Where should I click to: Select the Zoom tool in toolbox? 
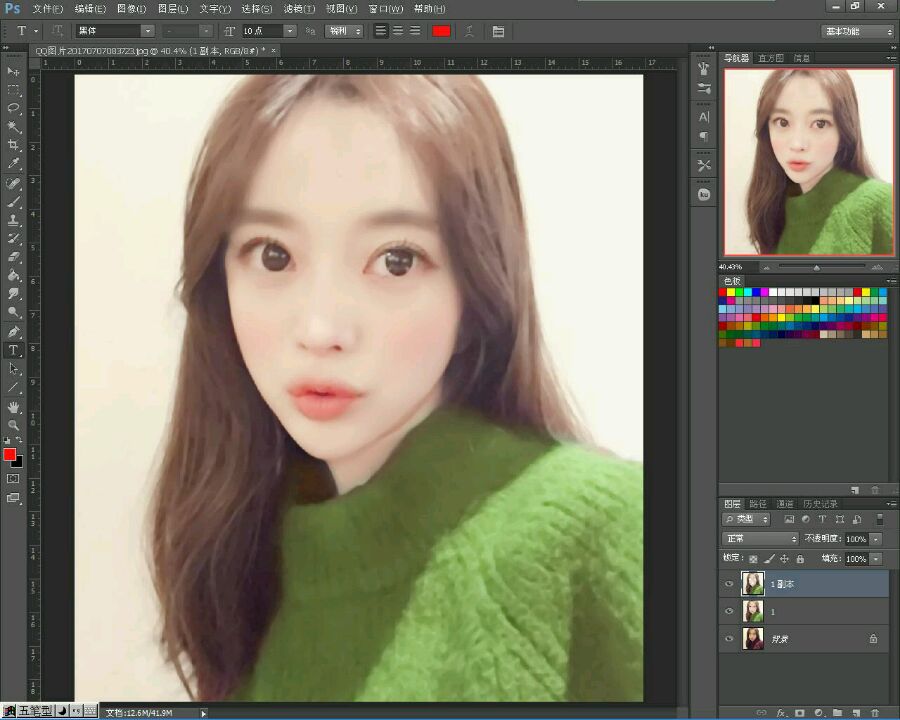pos(13,425)
